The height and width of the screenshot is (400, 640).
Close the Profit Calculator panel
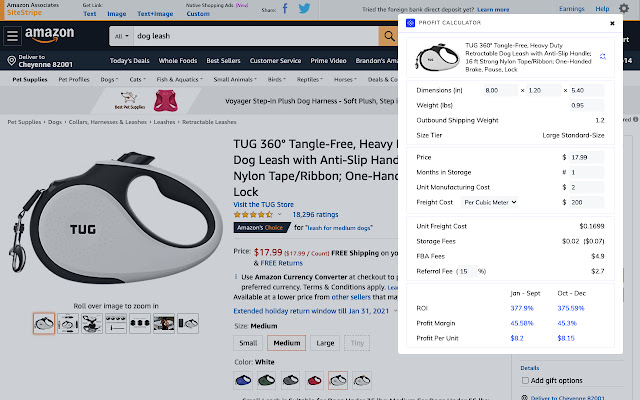point(612,22)
